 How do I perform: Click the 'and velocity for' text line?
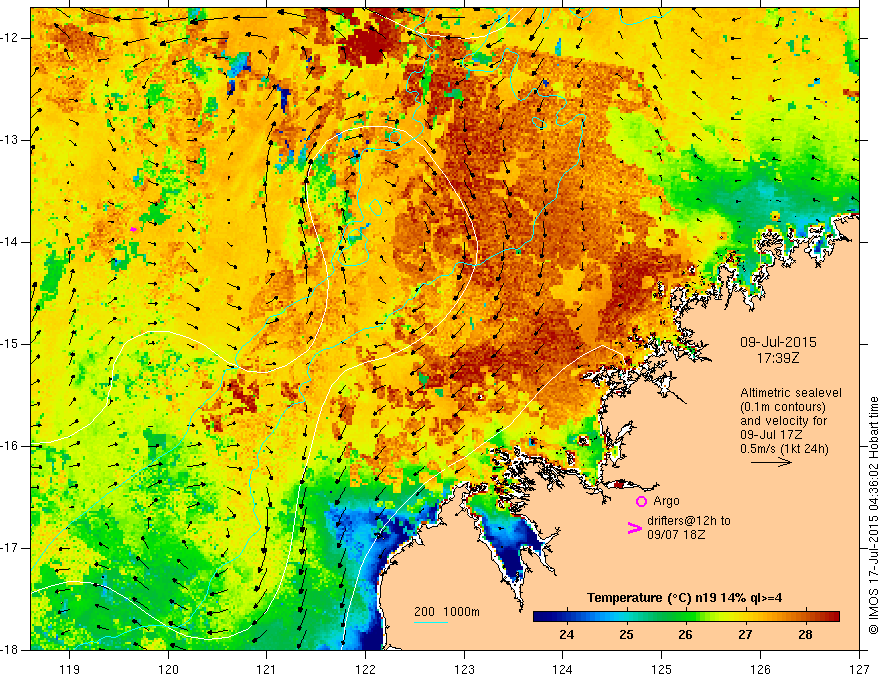coord(783,421)
